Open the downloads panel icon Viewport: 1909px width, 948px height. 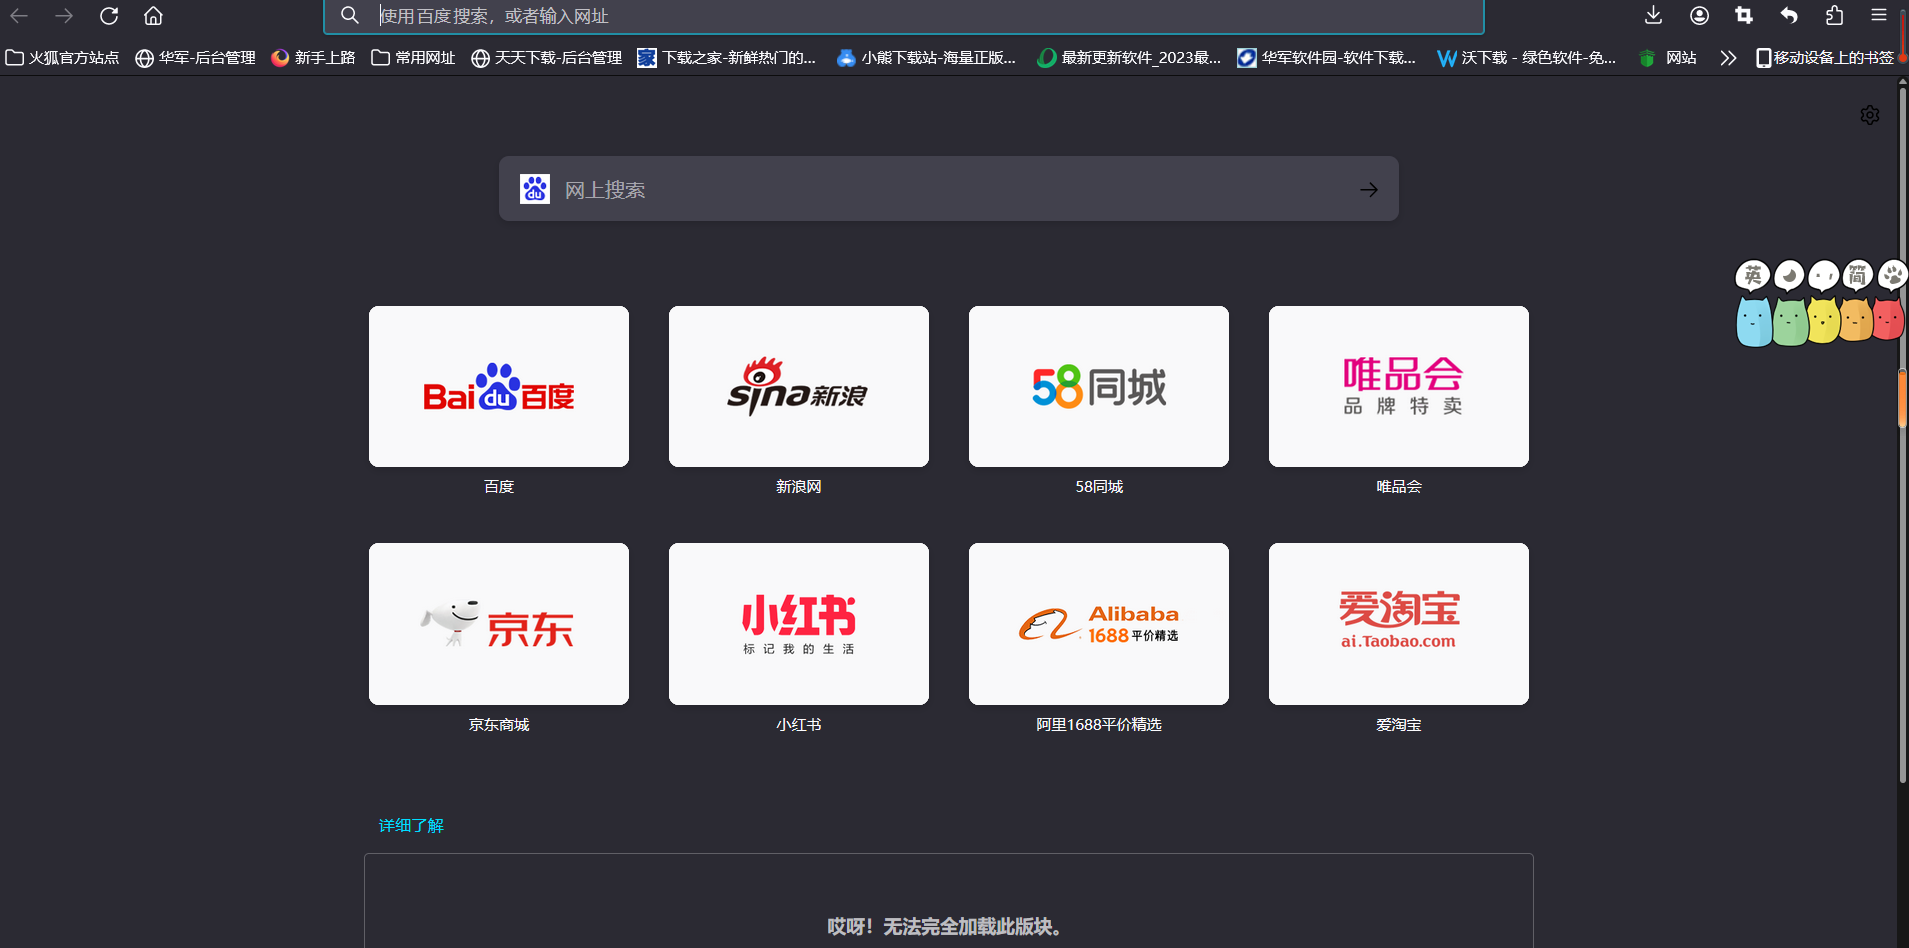point(1653,15)
